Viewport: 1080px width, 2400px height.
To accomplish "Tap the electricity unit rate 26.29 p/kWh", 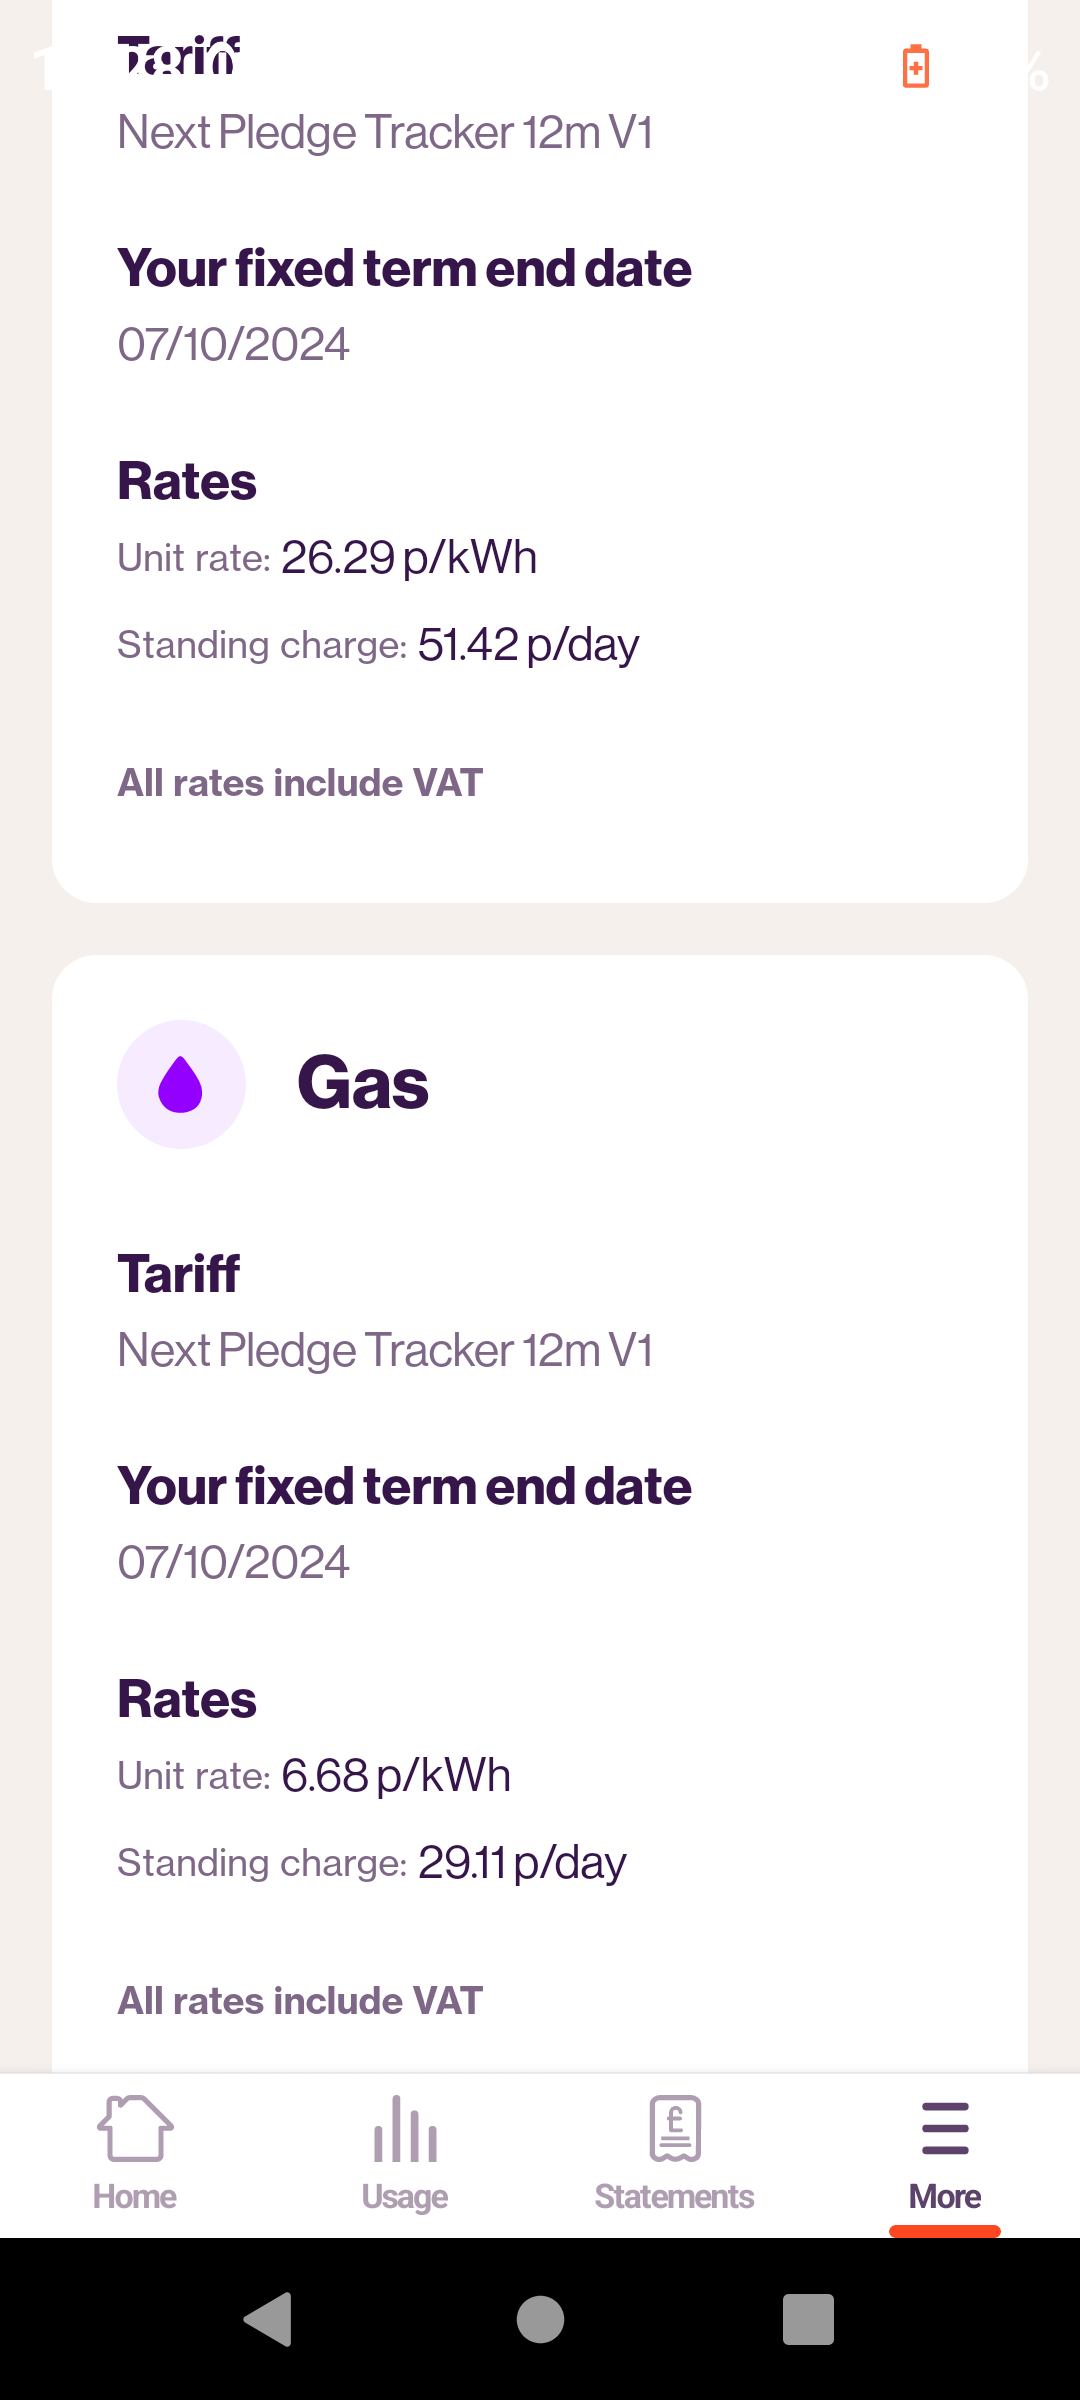I will click(x=409, y=558).
